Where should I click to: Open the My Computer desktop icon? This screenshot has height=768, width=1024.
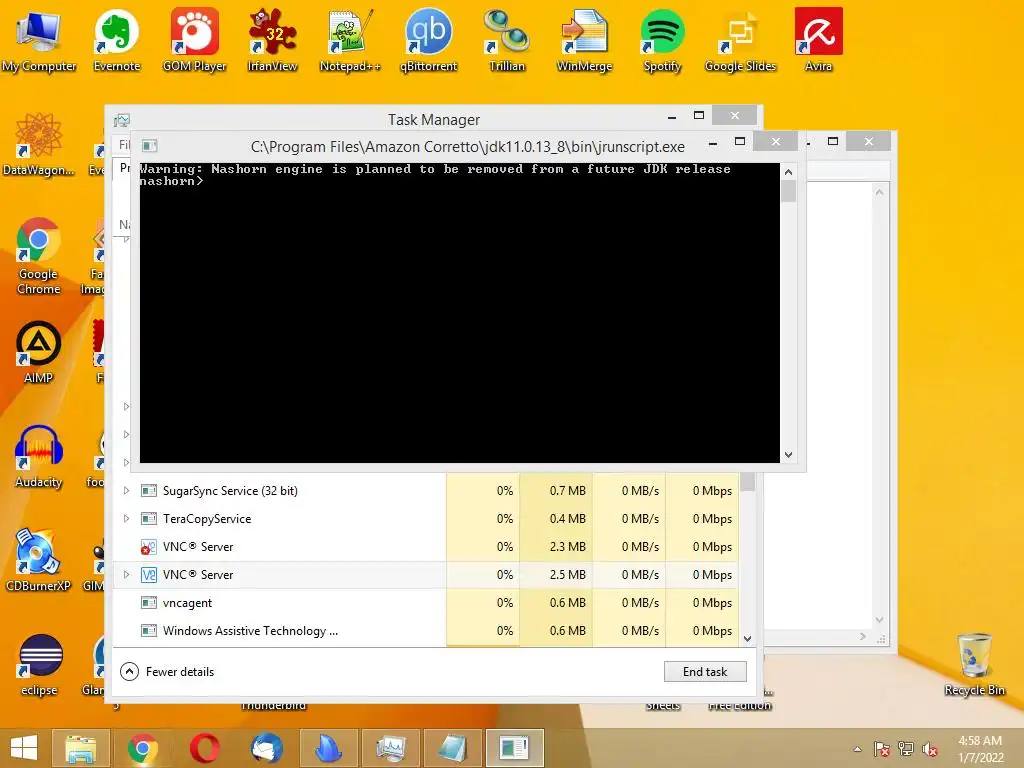(39, 40)
